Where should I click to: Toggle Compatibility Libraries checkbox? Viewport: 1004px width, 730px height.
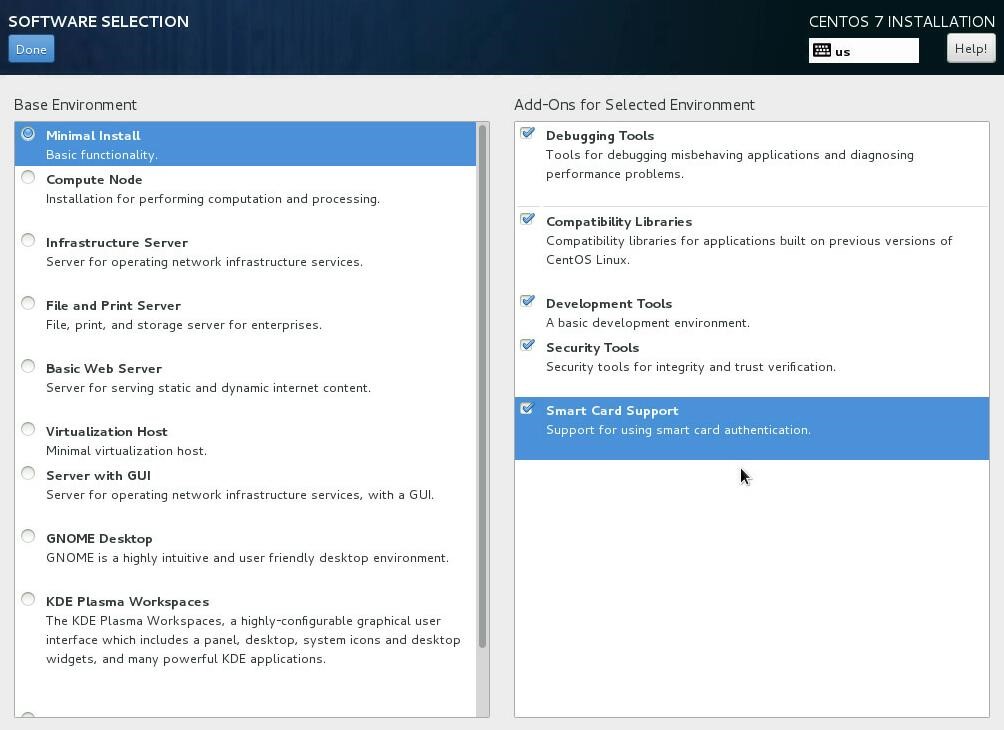pyautogui.click(x=527, y=220)
